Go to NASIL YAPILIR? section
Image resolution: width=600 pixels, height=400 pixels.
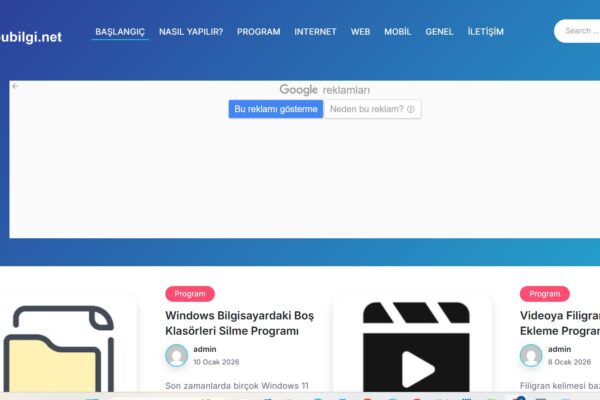pos(191,32)
